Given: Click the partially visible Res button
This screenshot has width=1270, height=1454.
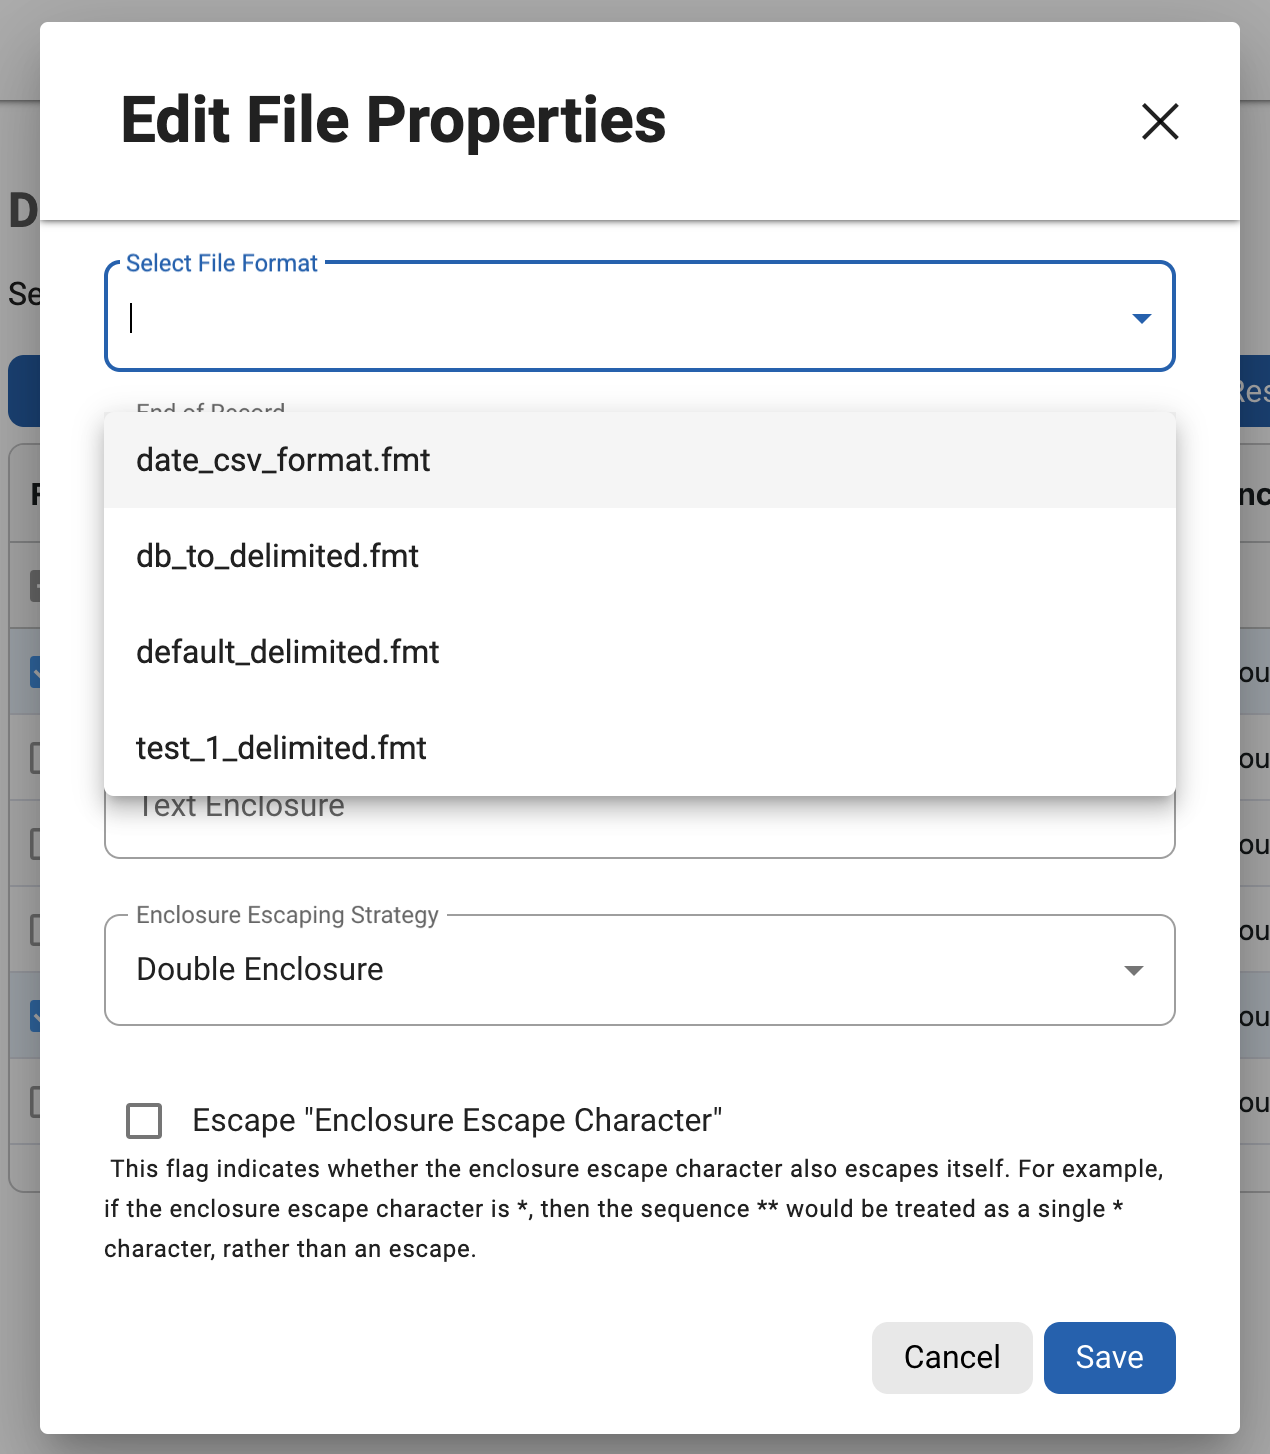Looking at the screenshot, I should tap(1258, 391).
